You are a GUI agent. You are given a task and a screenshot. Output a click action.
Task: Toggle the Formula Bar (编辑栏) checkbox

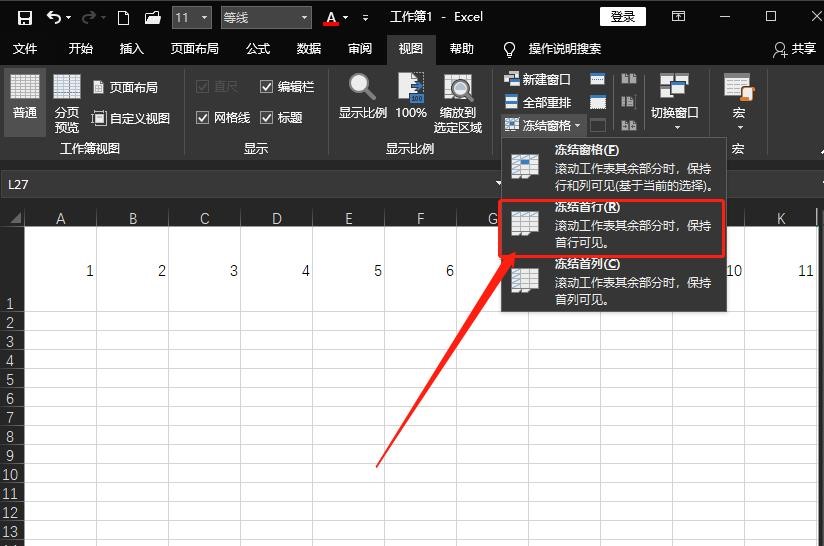[267, 87]
